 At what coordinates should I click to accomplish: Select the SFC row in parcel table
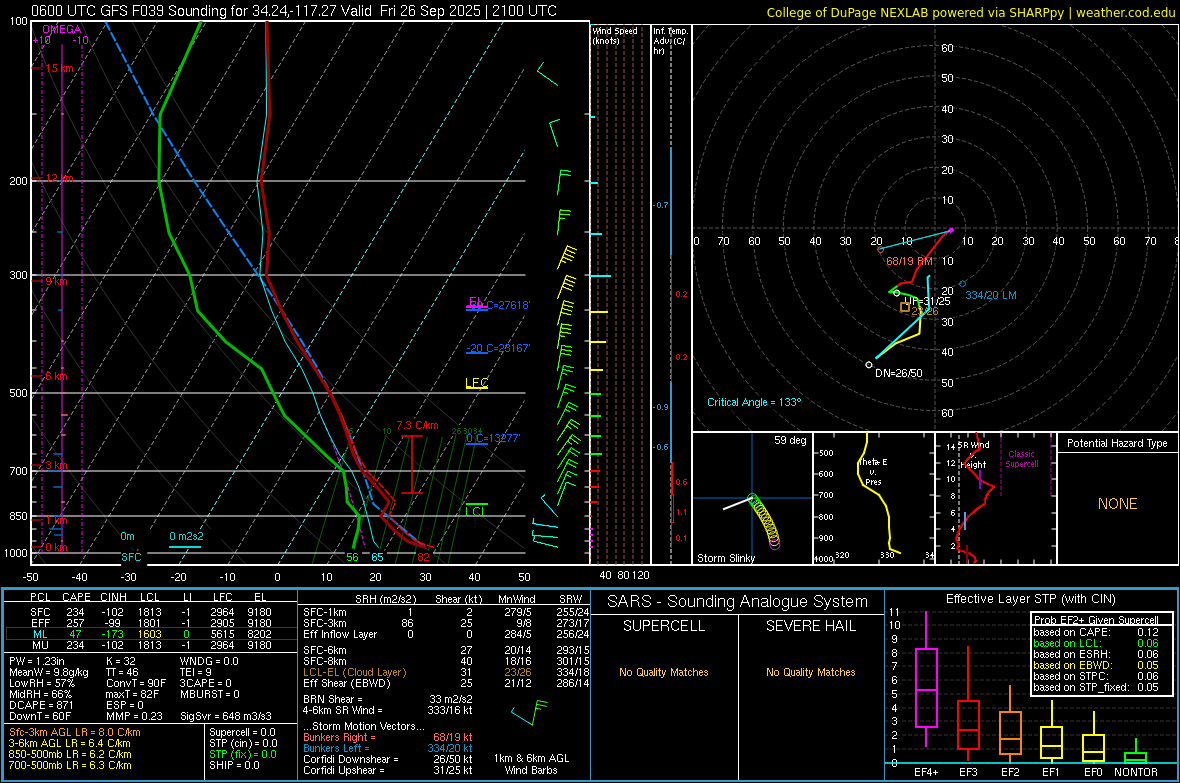pyautogui.click(x=150, y=612)
